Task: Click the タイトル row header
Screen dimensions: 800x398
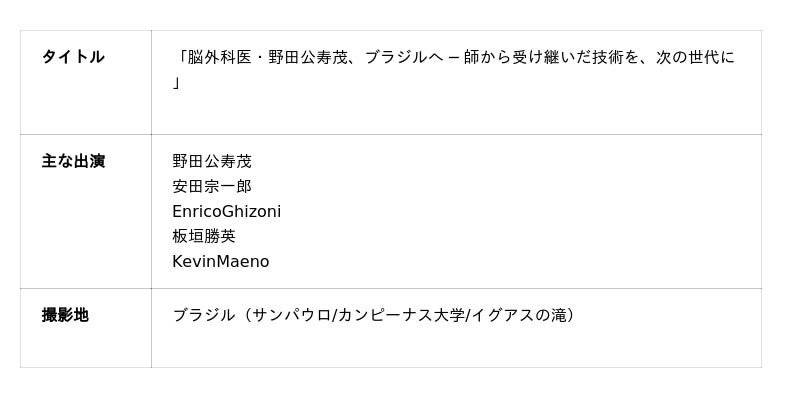Action: tap(73, 57)
